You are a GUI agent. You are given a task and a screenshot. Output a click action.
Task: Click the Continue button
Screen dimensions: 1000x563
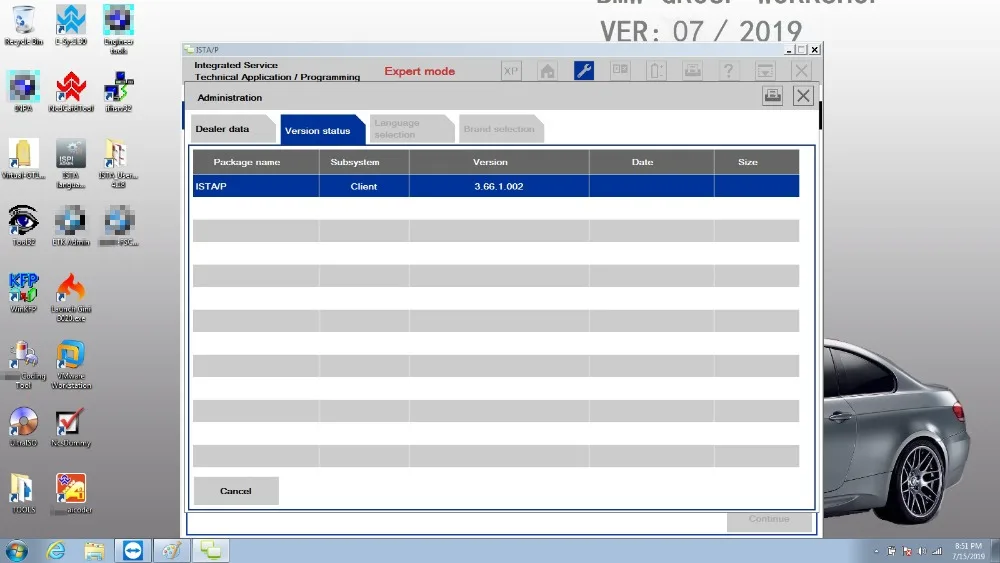(769, 519)
